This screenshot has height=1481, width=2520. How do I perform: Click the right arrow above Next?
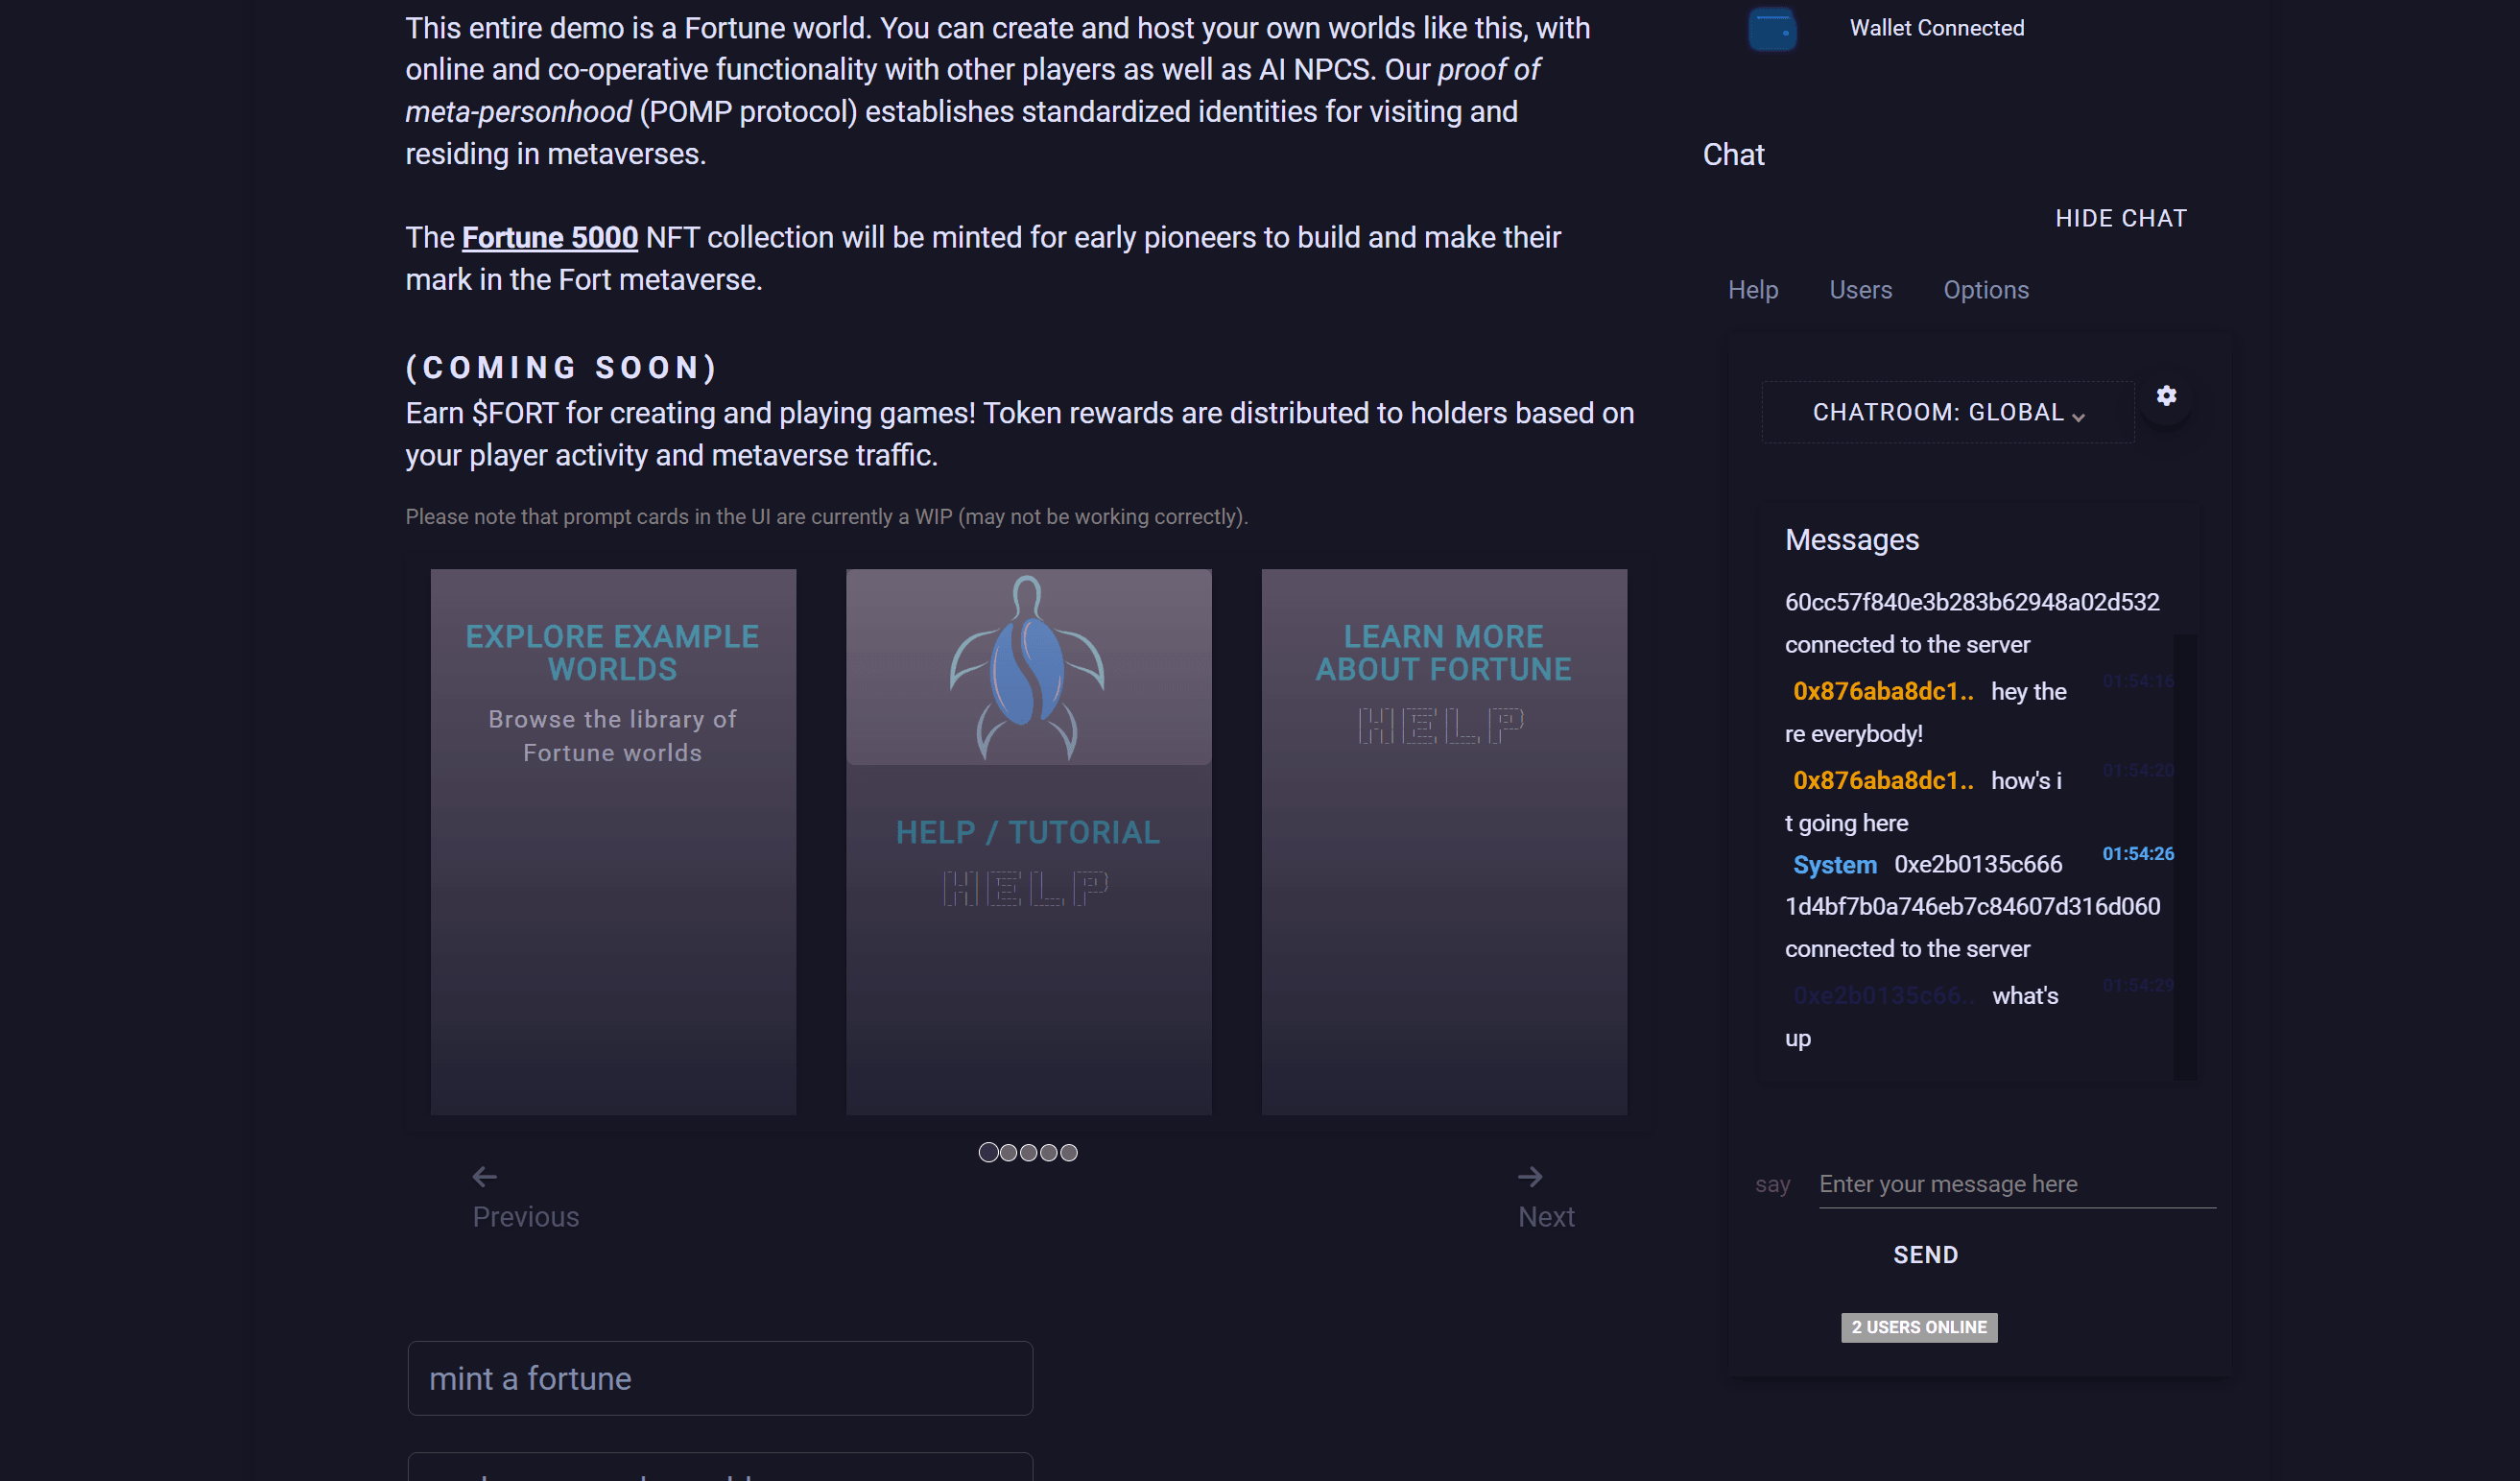(x=1530, y=1177)
